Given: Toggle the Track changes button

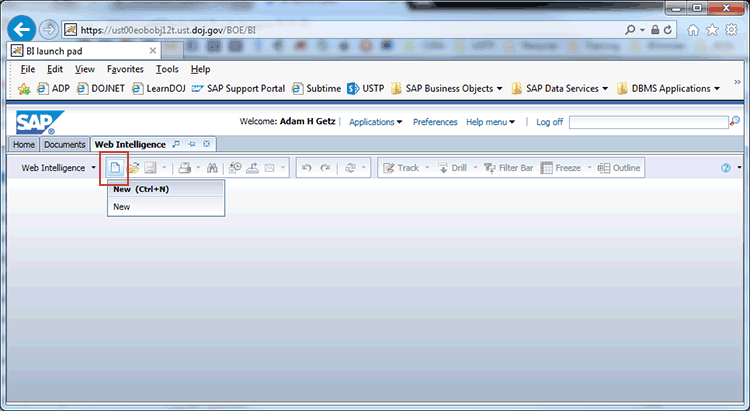Looking at the screenshot, I should pos(401,168).
